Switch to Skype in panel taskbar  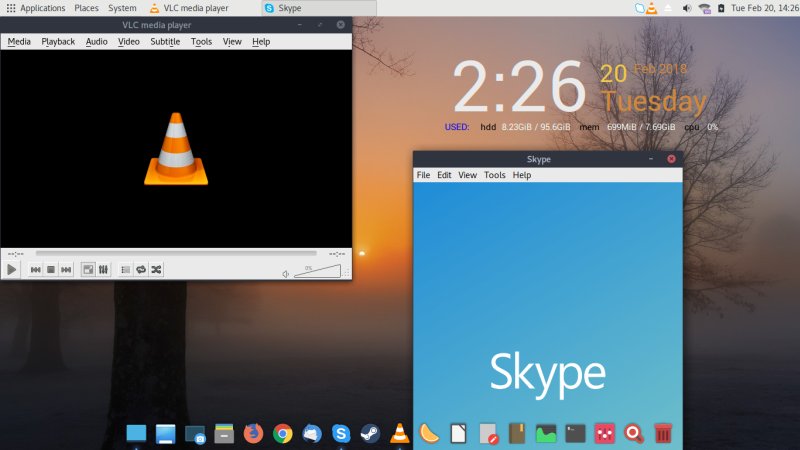[319, 8]
